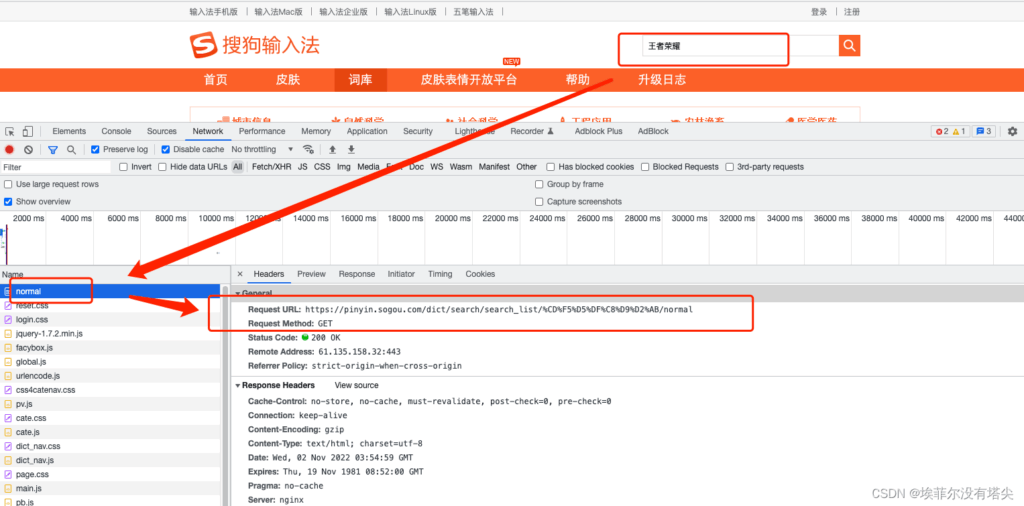Uncheck the Preserve log checkbox
1024x506 pixels.
tap(96, 150)
